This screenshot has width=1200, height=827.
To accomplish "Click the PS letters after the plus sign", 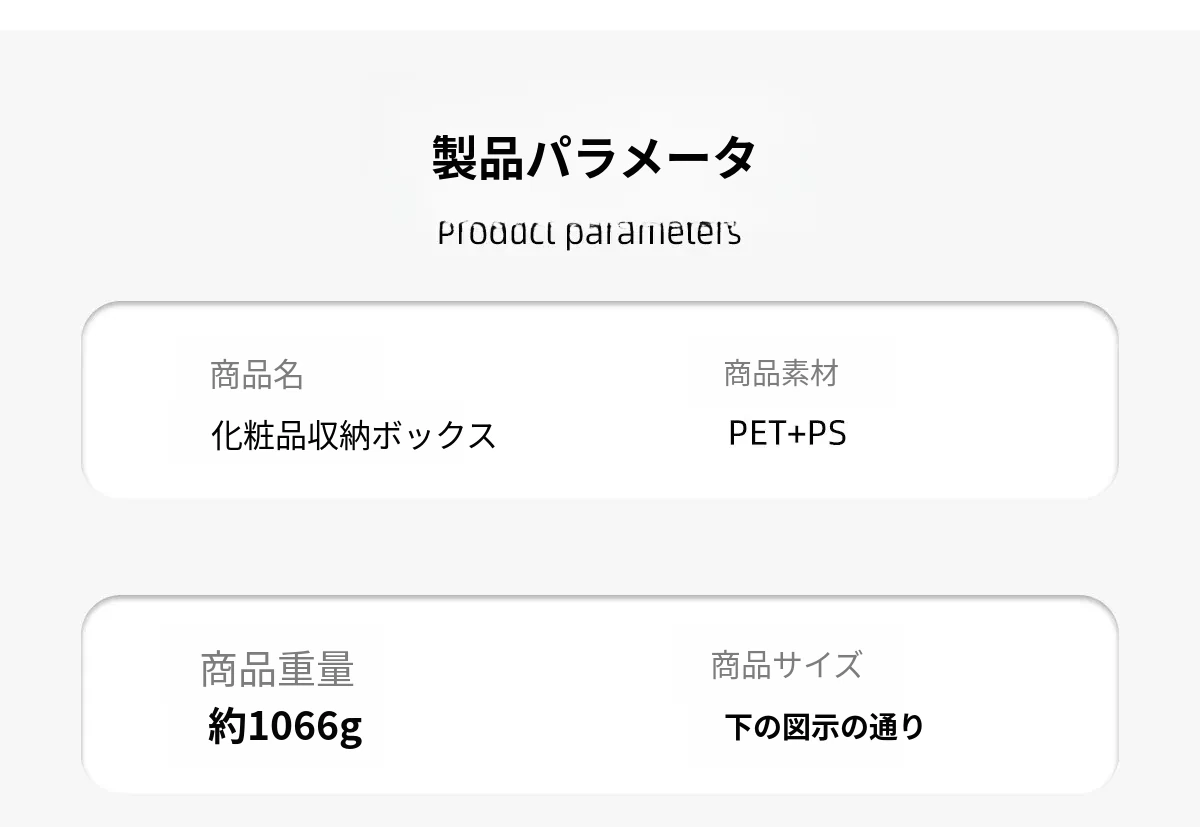I will (x=827, y=433).
